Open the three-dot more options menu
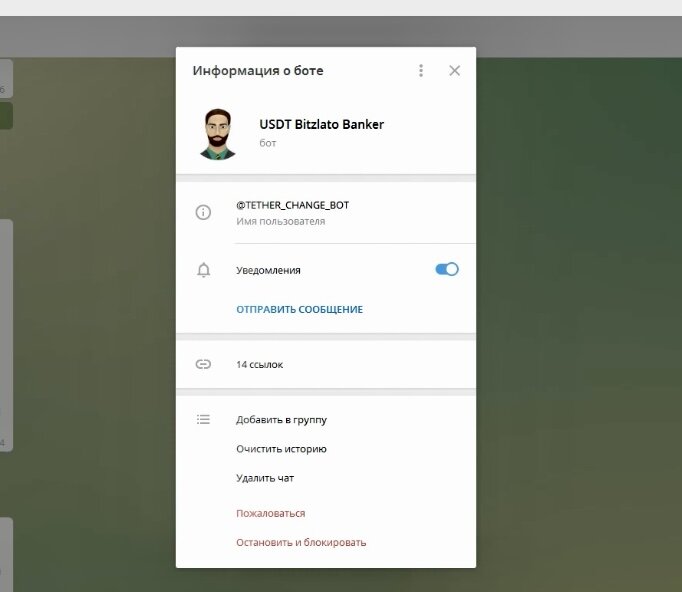 (x=421, y=70)
